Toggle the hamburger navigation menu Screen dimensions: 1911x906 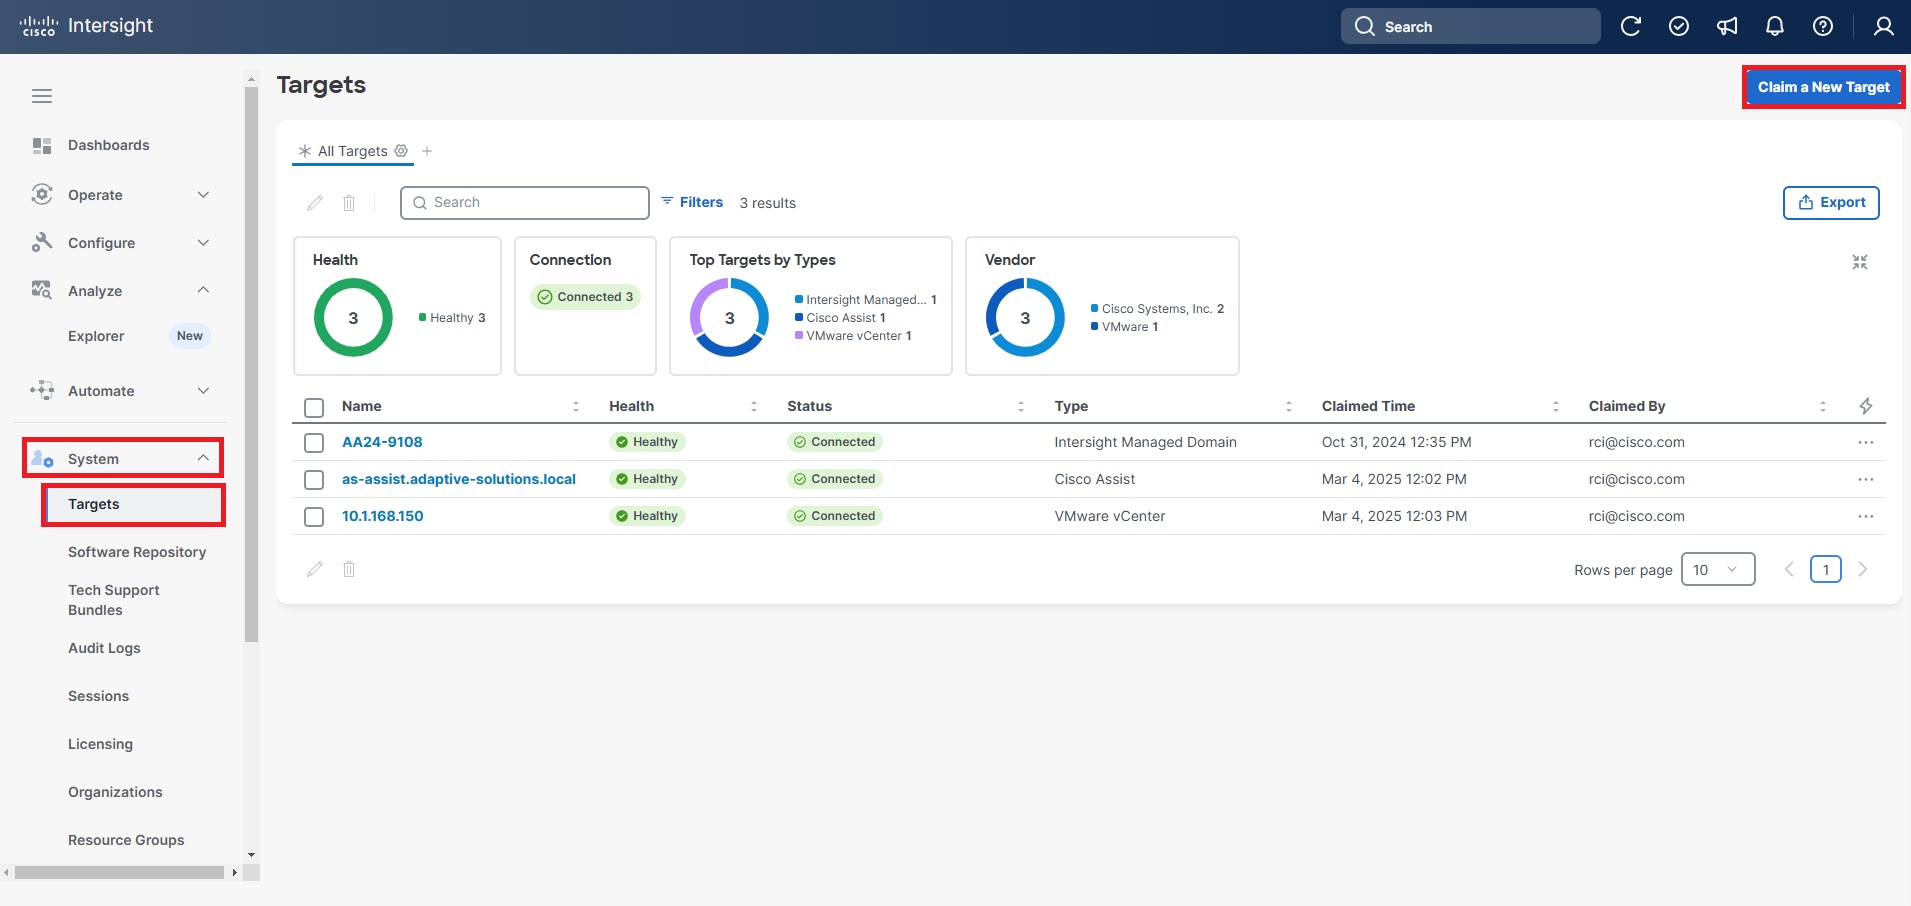pyautogui.click(x=42, y=96)
